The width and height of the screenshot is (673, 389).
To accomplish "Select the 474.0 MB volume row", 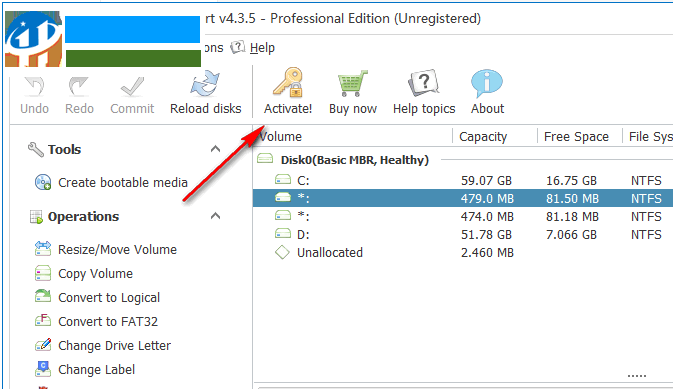I will click(463, 216).
